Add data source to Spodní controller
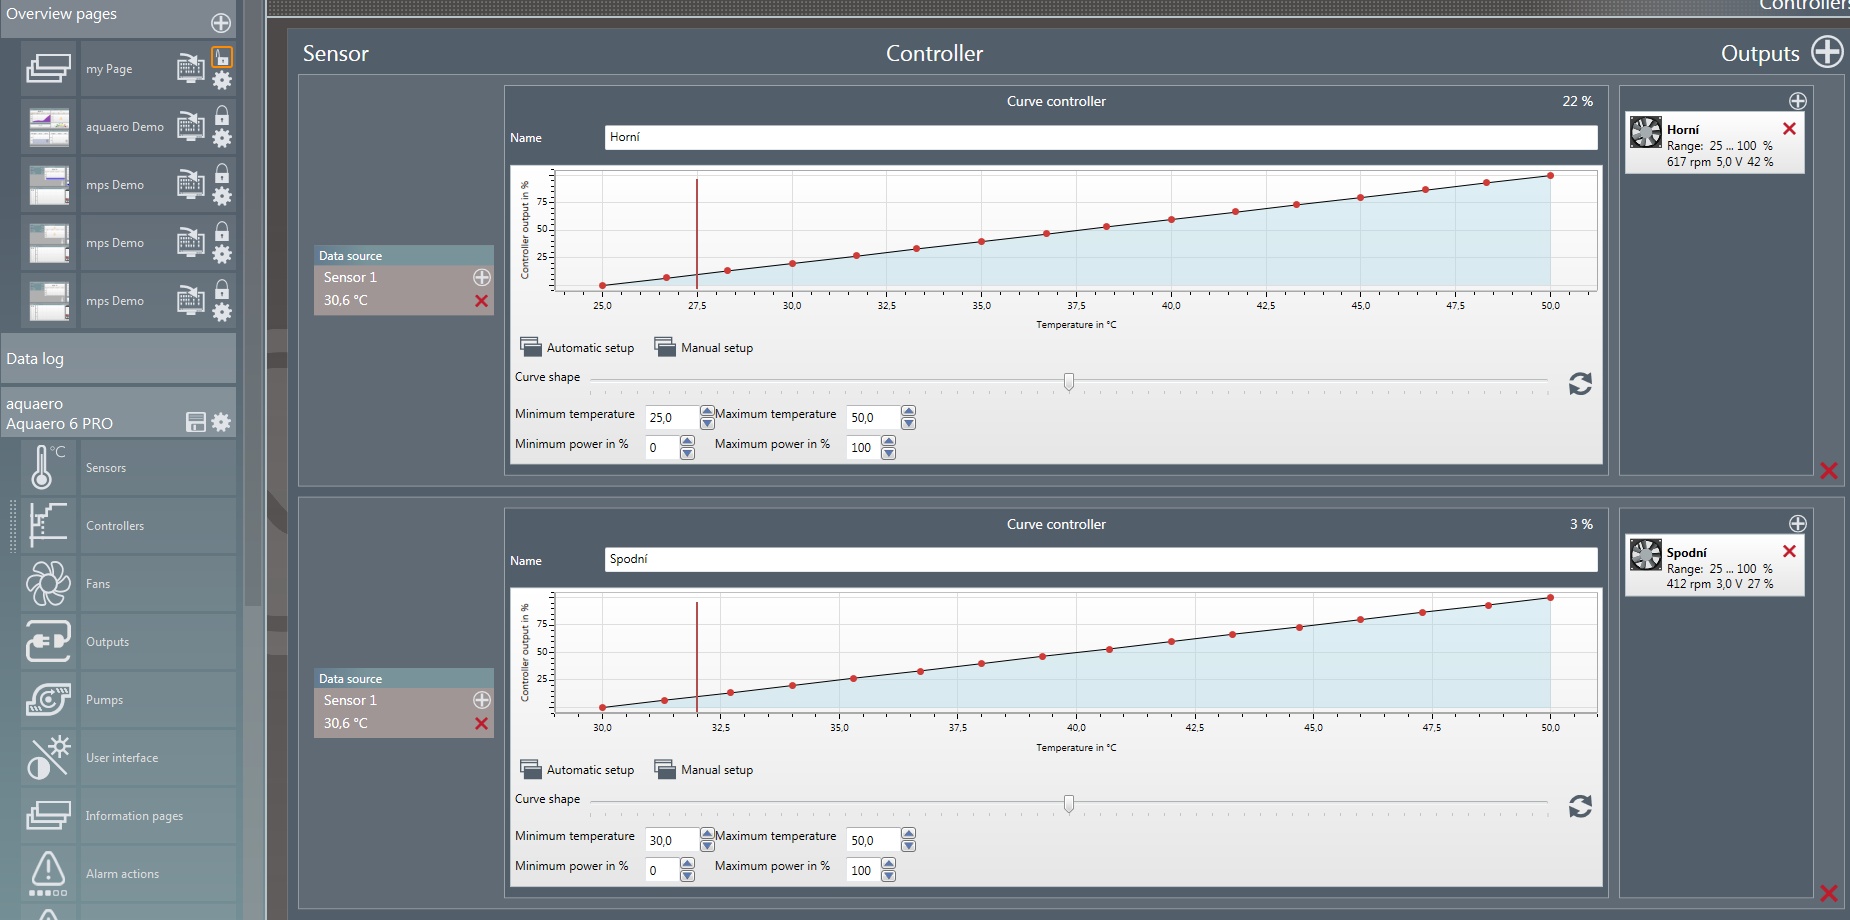The width and height of the screenshot is (1850, 920). (481, 700)
